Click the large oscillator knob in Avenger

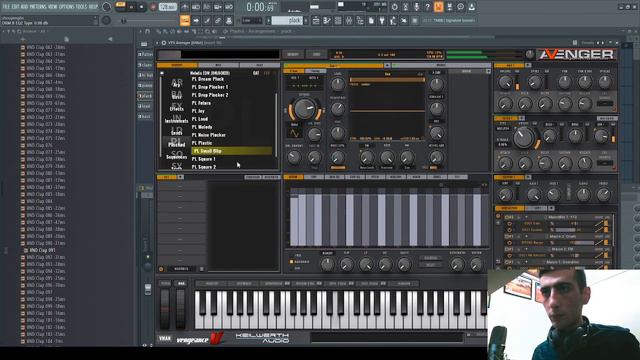(x=304, y=109)
